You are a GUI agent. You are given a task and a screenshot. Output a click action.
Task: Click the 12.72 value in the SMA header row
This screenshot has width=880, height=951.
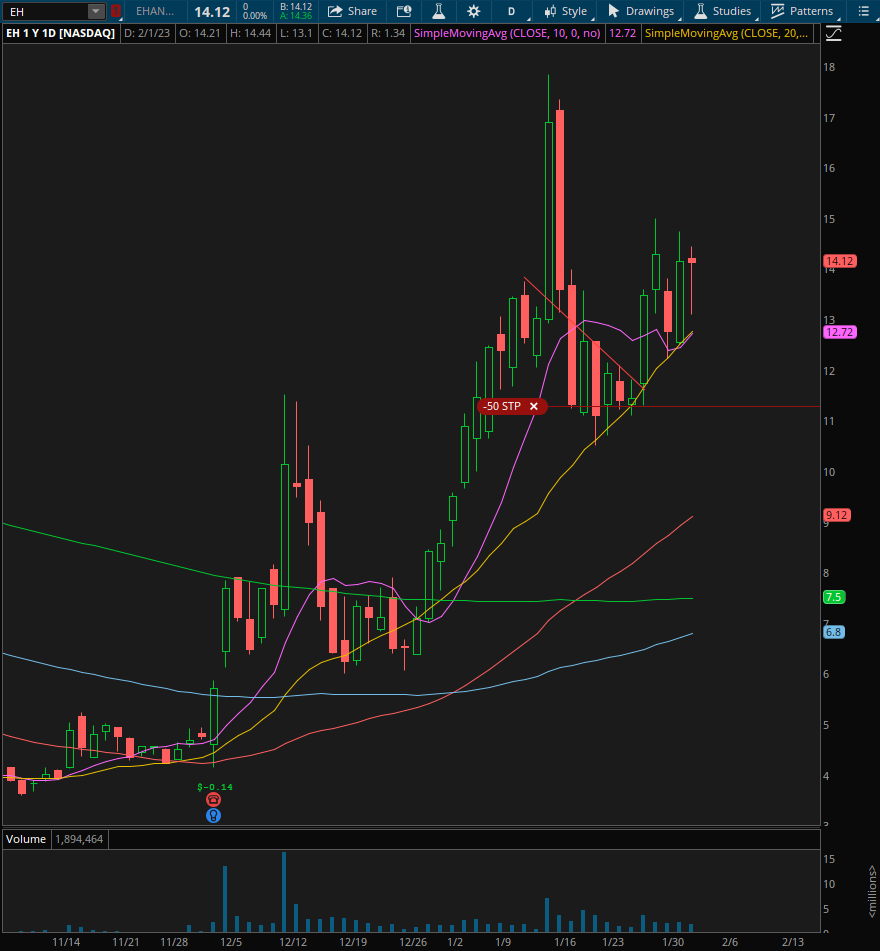click(622, 33)
